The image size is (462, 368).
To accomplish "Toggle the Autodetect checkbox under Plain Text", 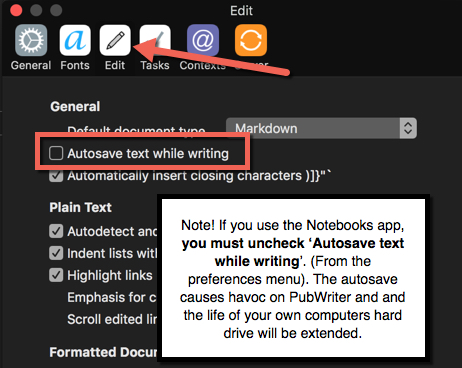I will (56, 231).
